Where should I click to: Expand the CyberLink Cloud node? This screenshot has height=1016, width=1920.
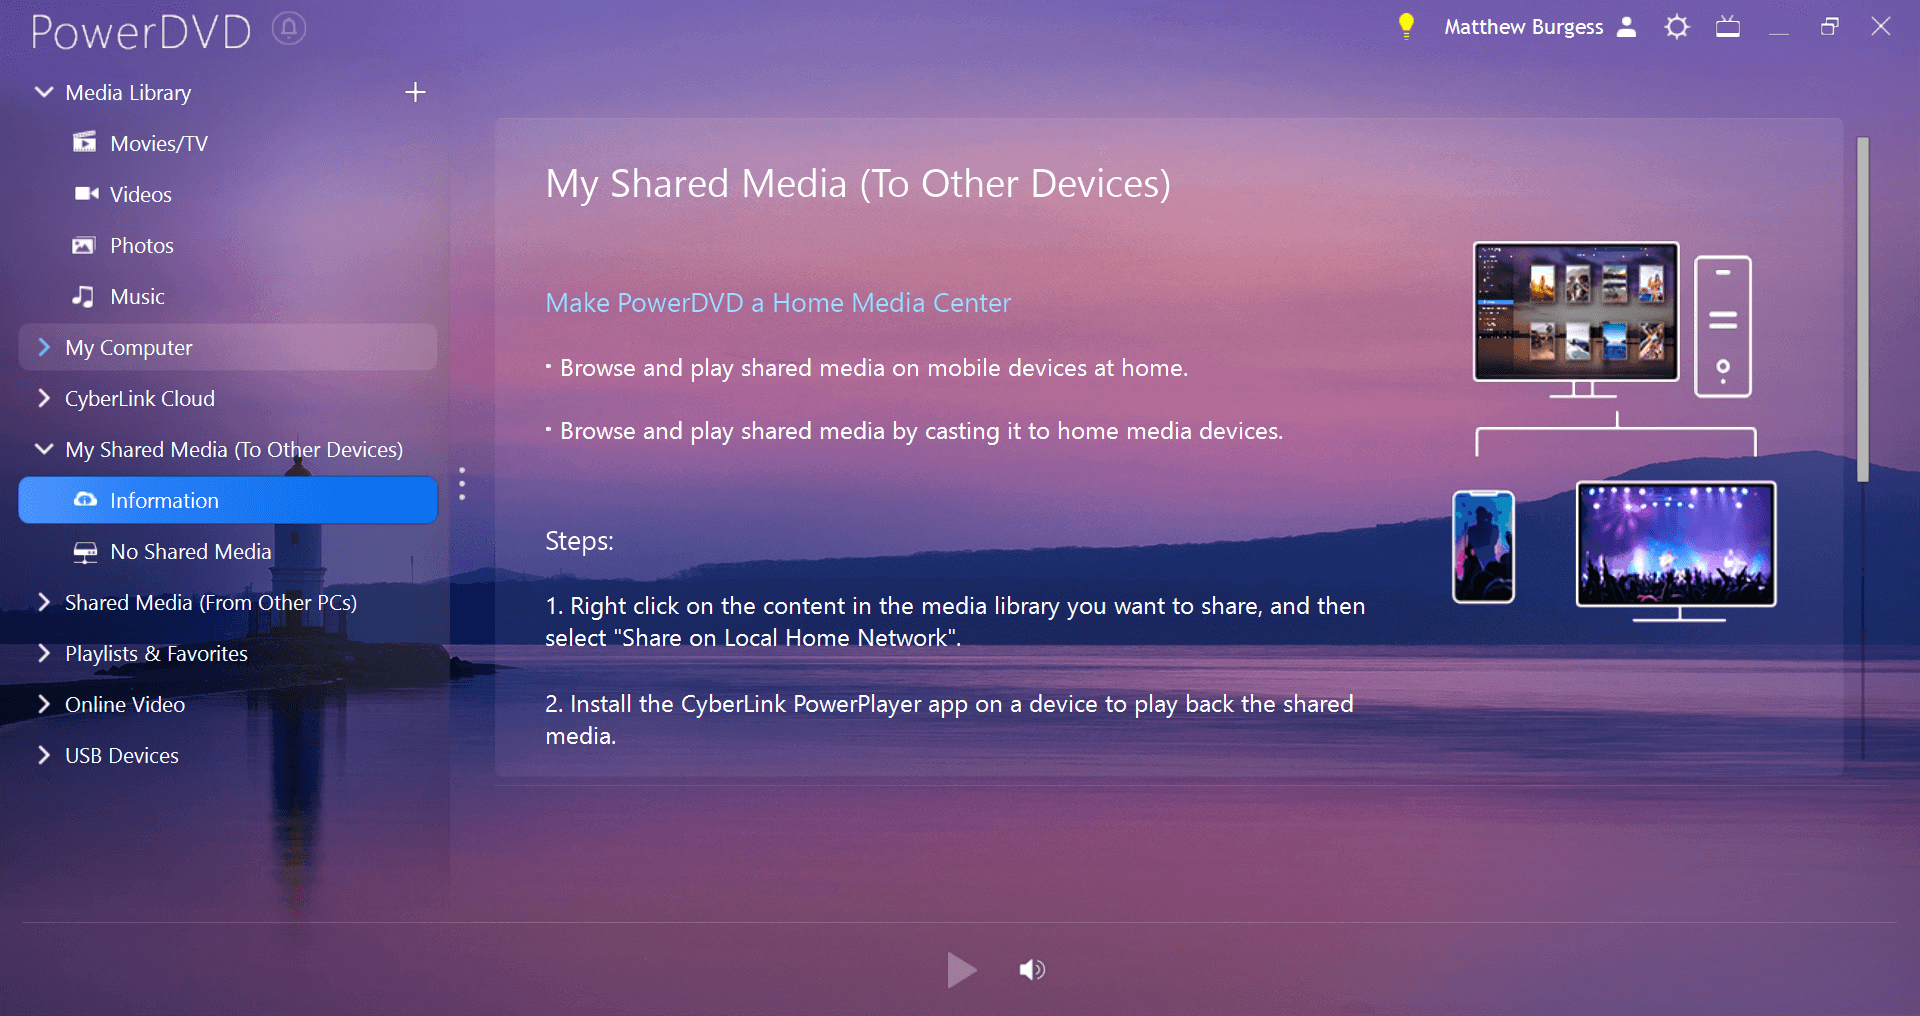point(44,398)
